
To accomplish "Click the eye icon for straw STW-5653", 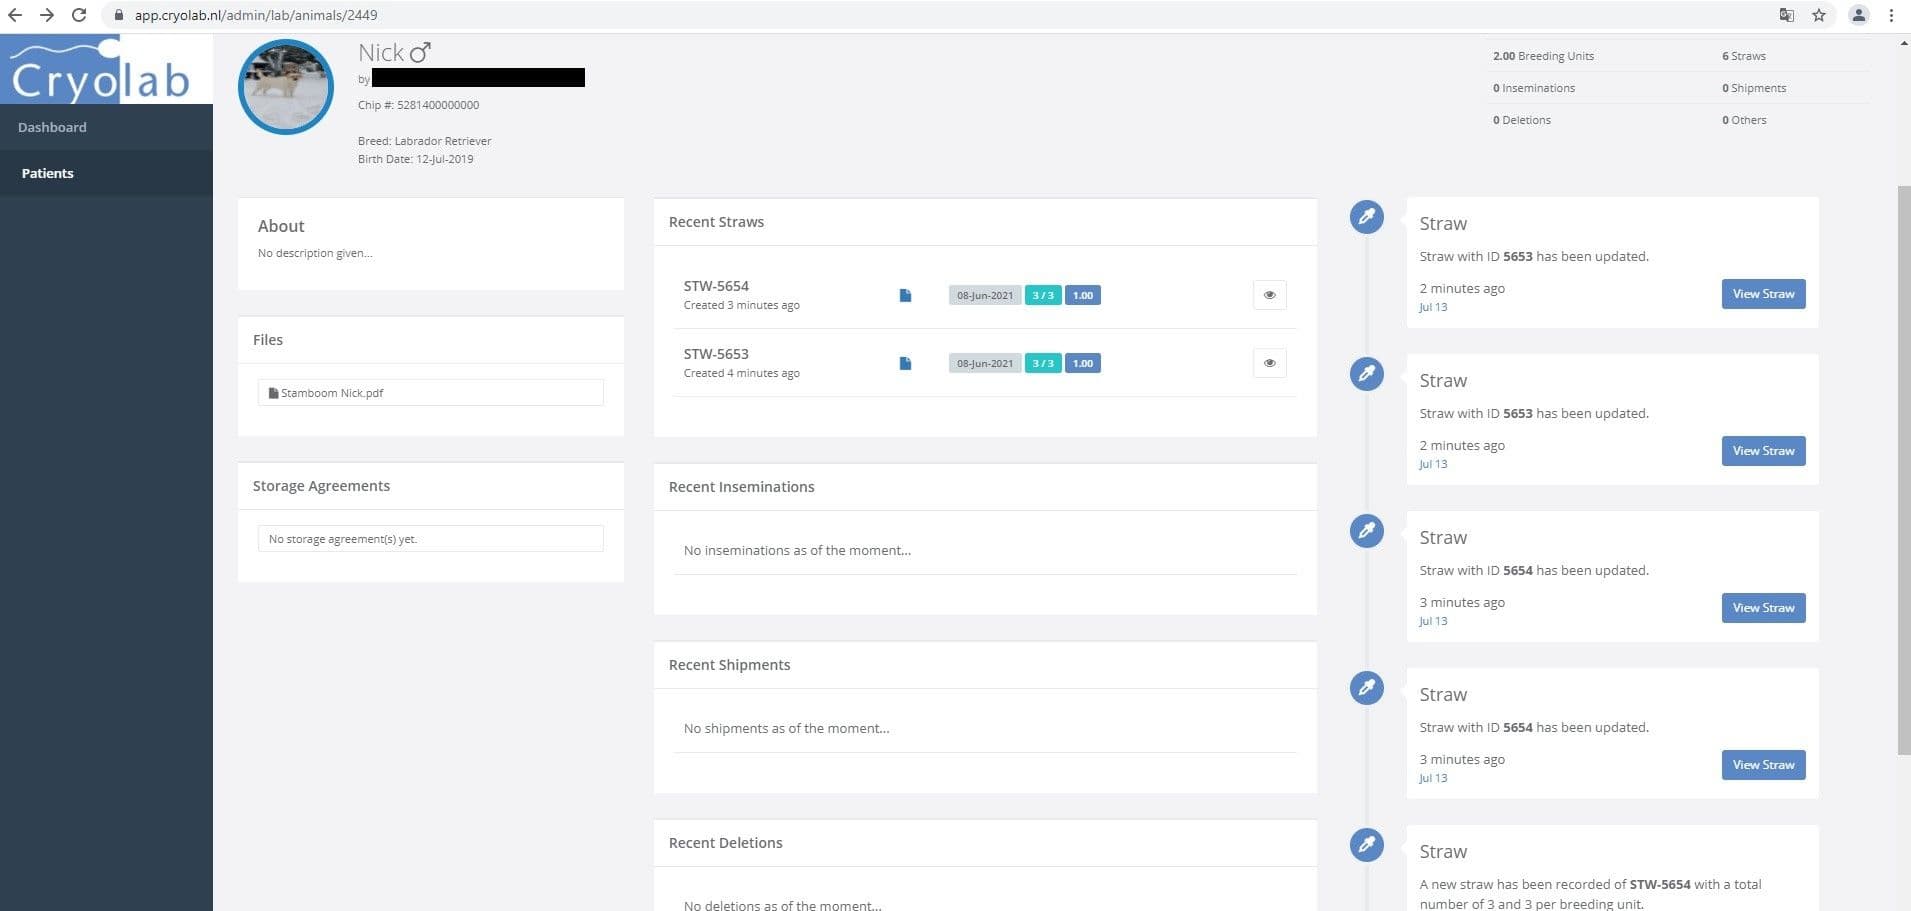I will [x=1269, y=363].
